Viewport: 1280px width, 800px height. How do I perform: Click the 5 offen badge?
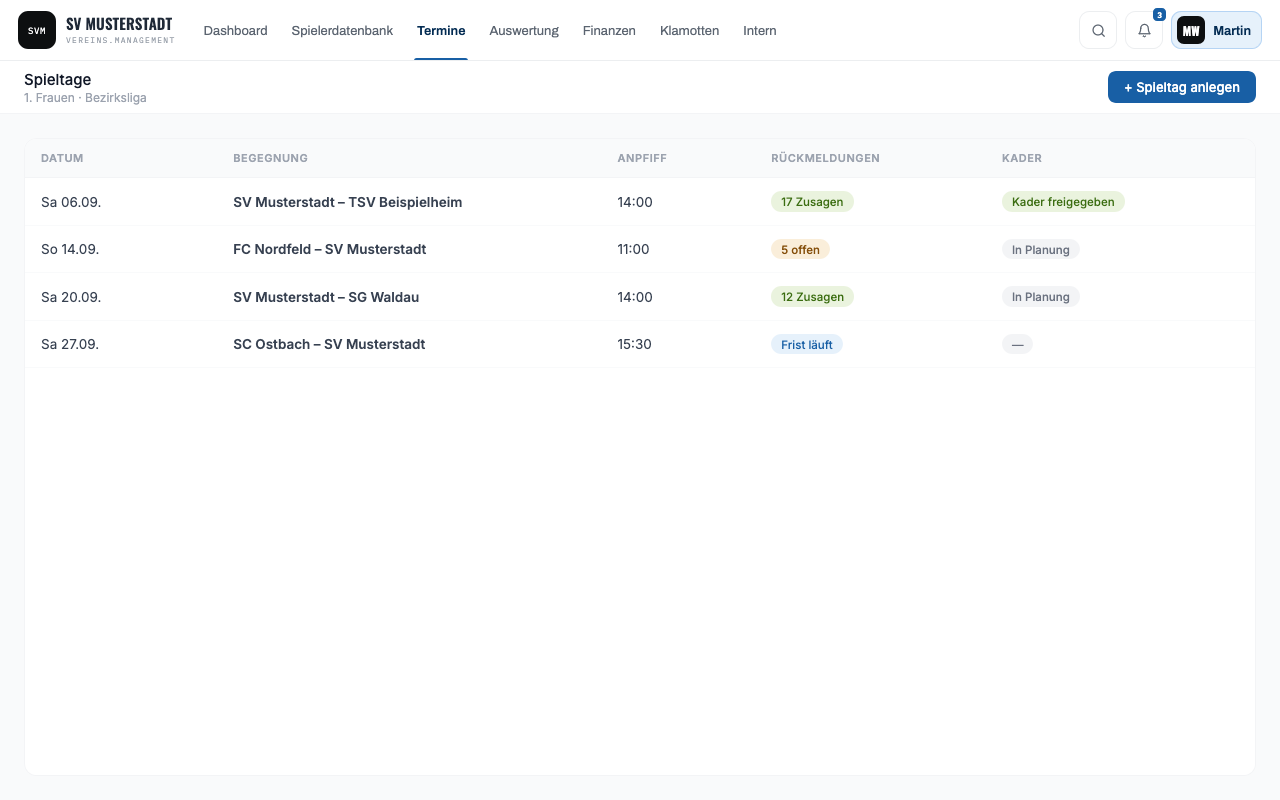pos(800,249)
